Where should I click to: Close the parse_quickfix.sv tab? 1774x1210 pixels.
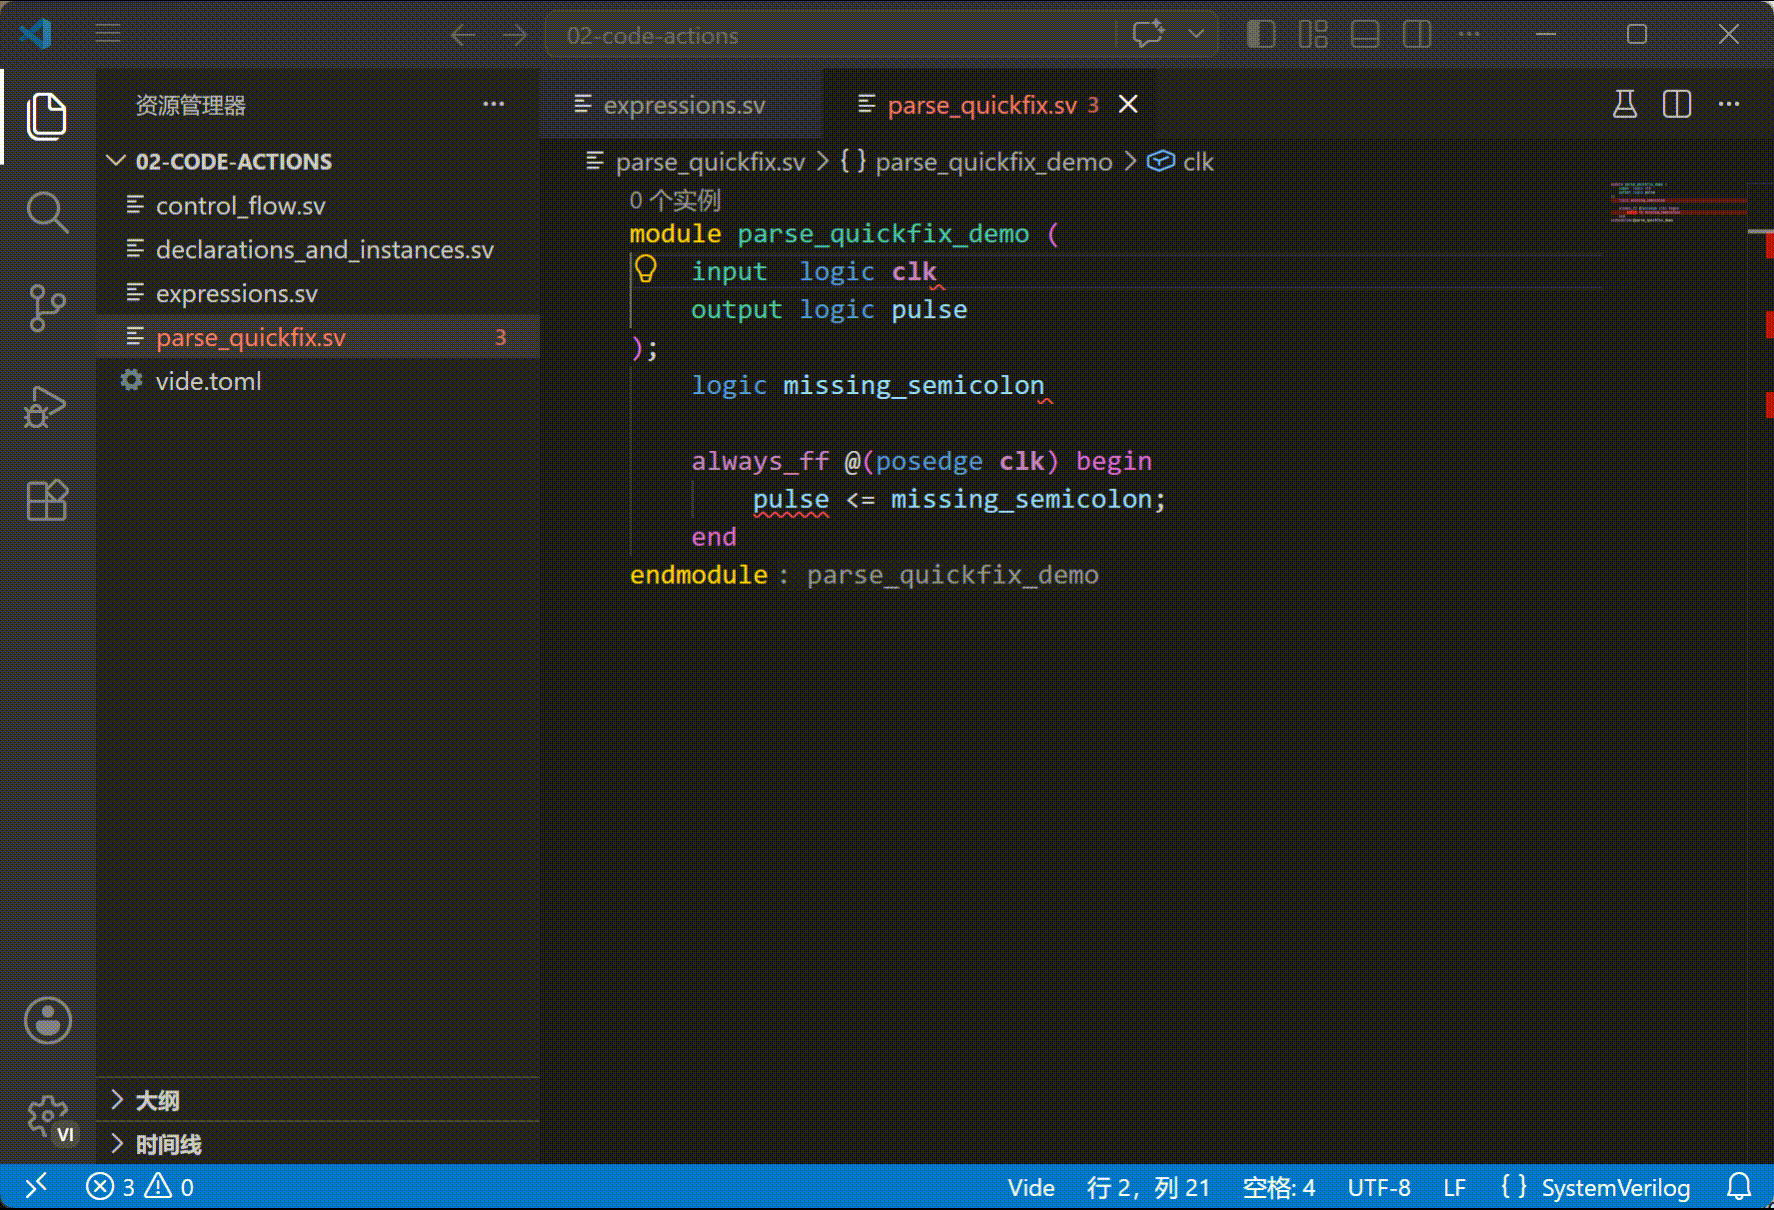point(1128,104)
